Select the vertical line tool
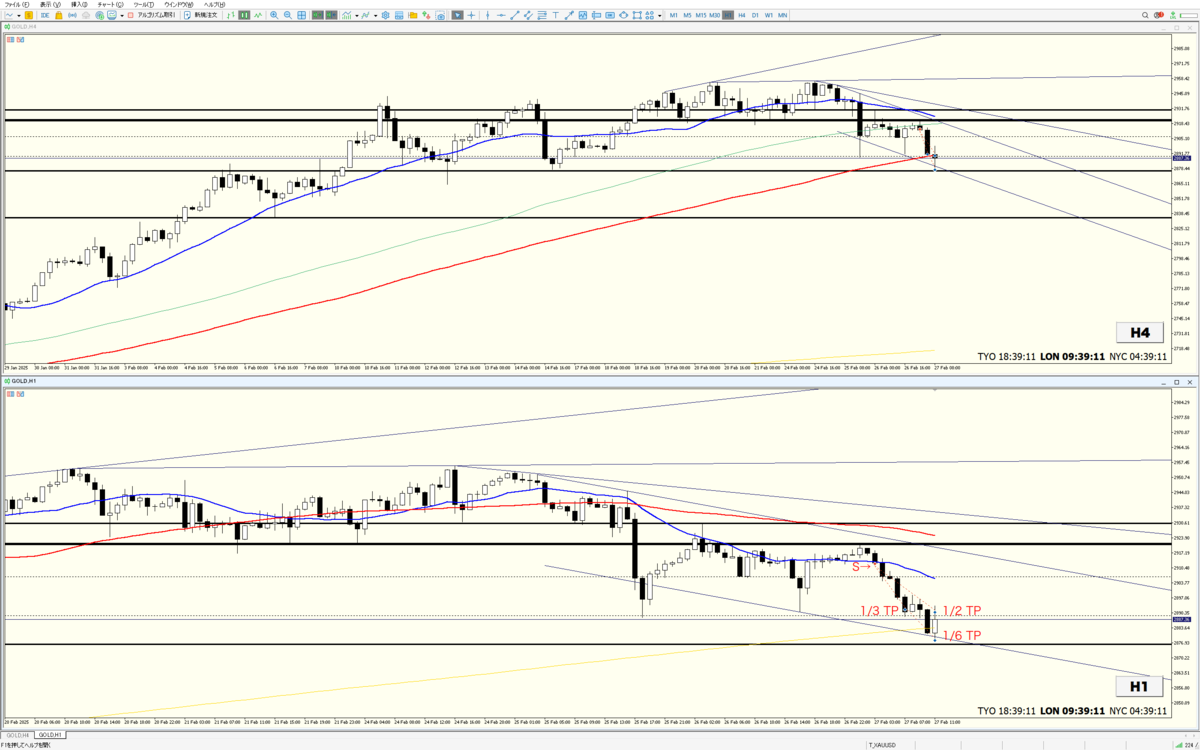The height and width of the screenshot is (750, 1200). [487, 15]
